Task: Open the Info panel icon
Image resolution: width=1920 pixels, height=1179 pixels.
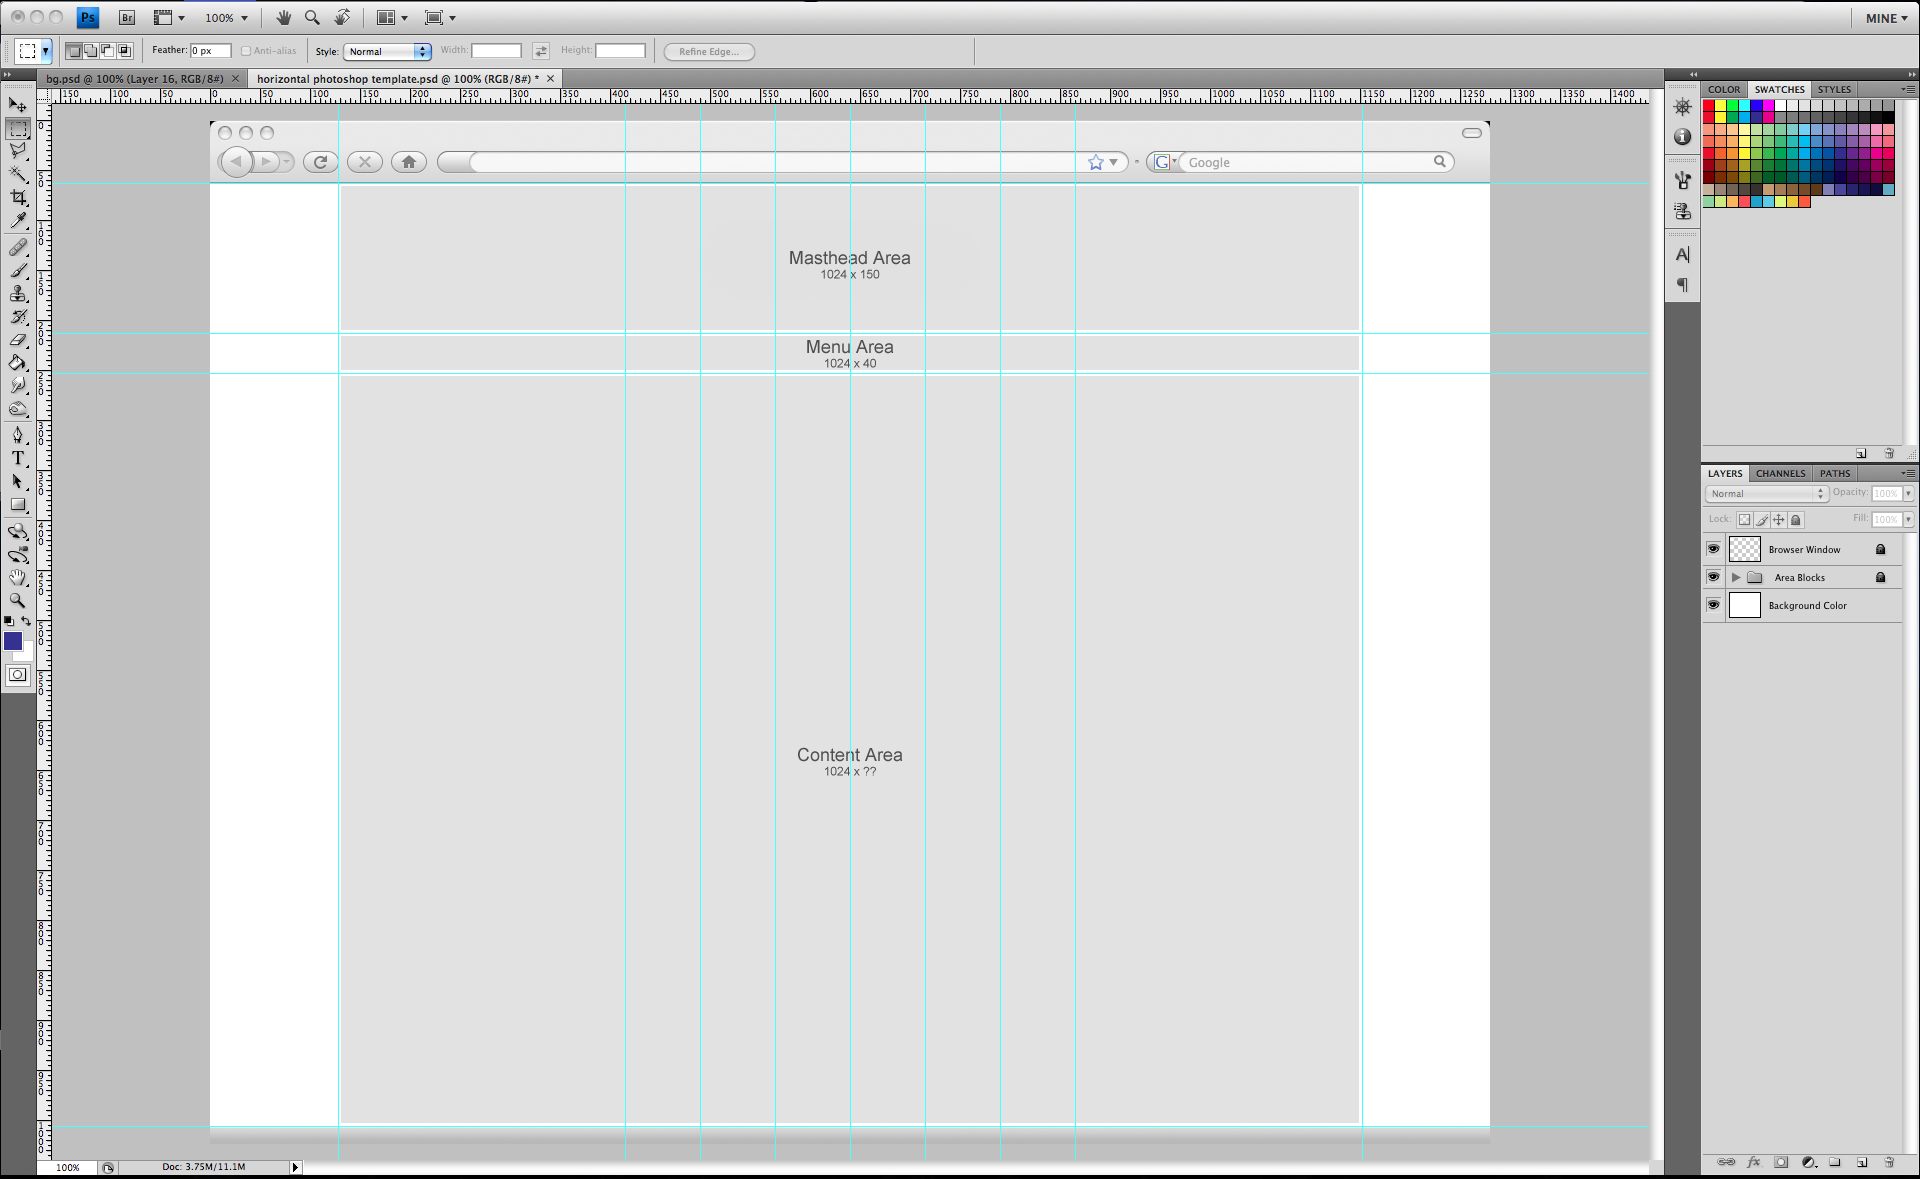Action: [x=1683, y=137]
